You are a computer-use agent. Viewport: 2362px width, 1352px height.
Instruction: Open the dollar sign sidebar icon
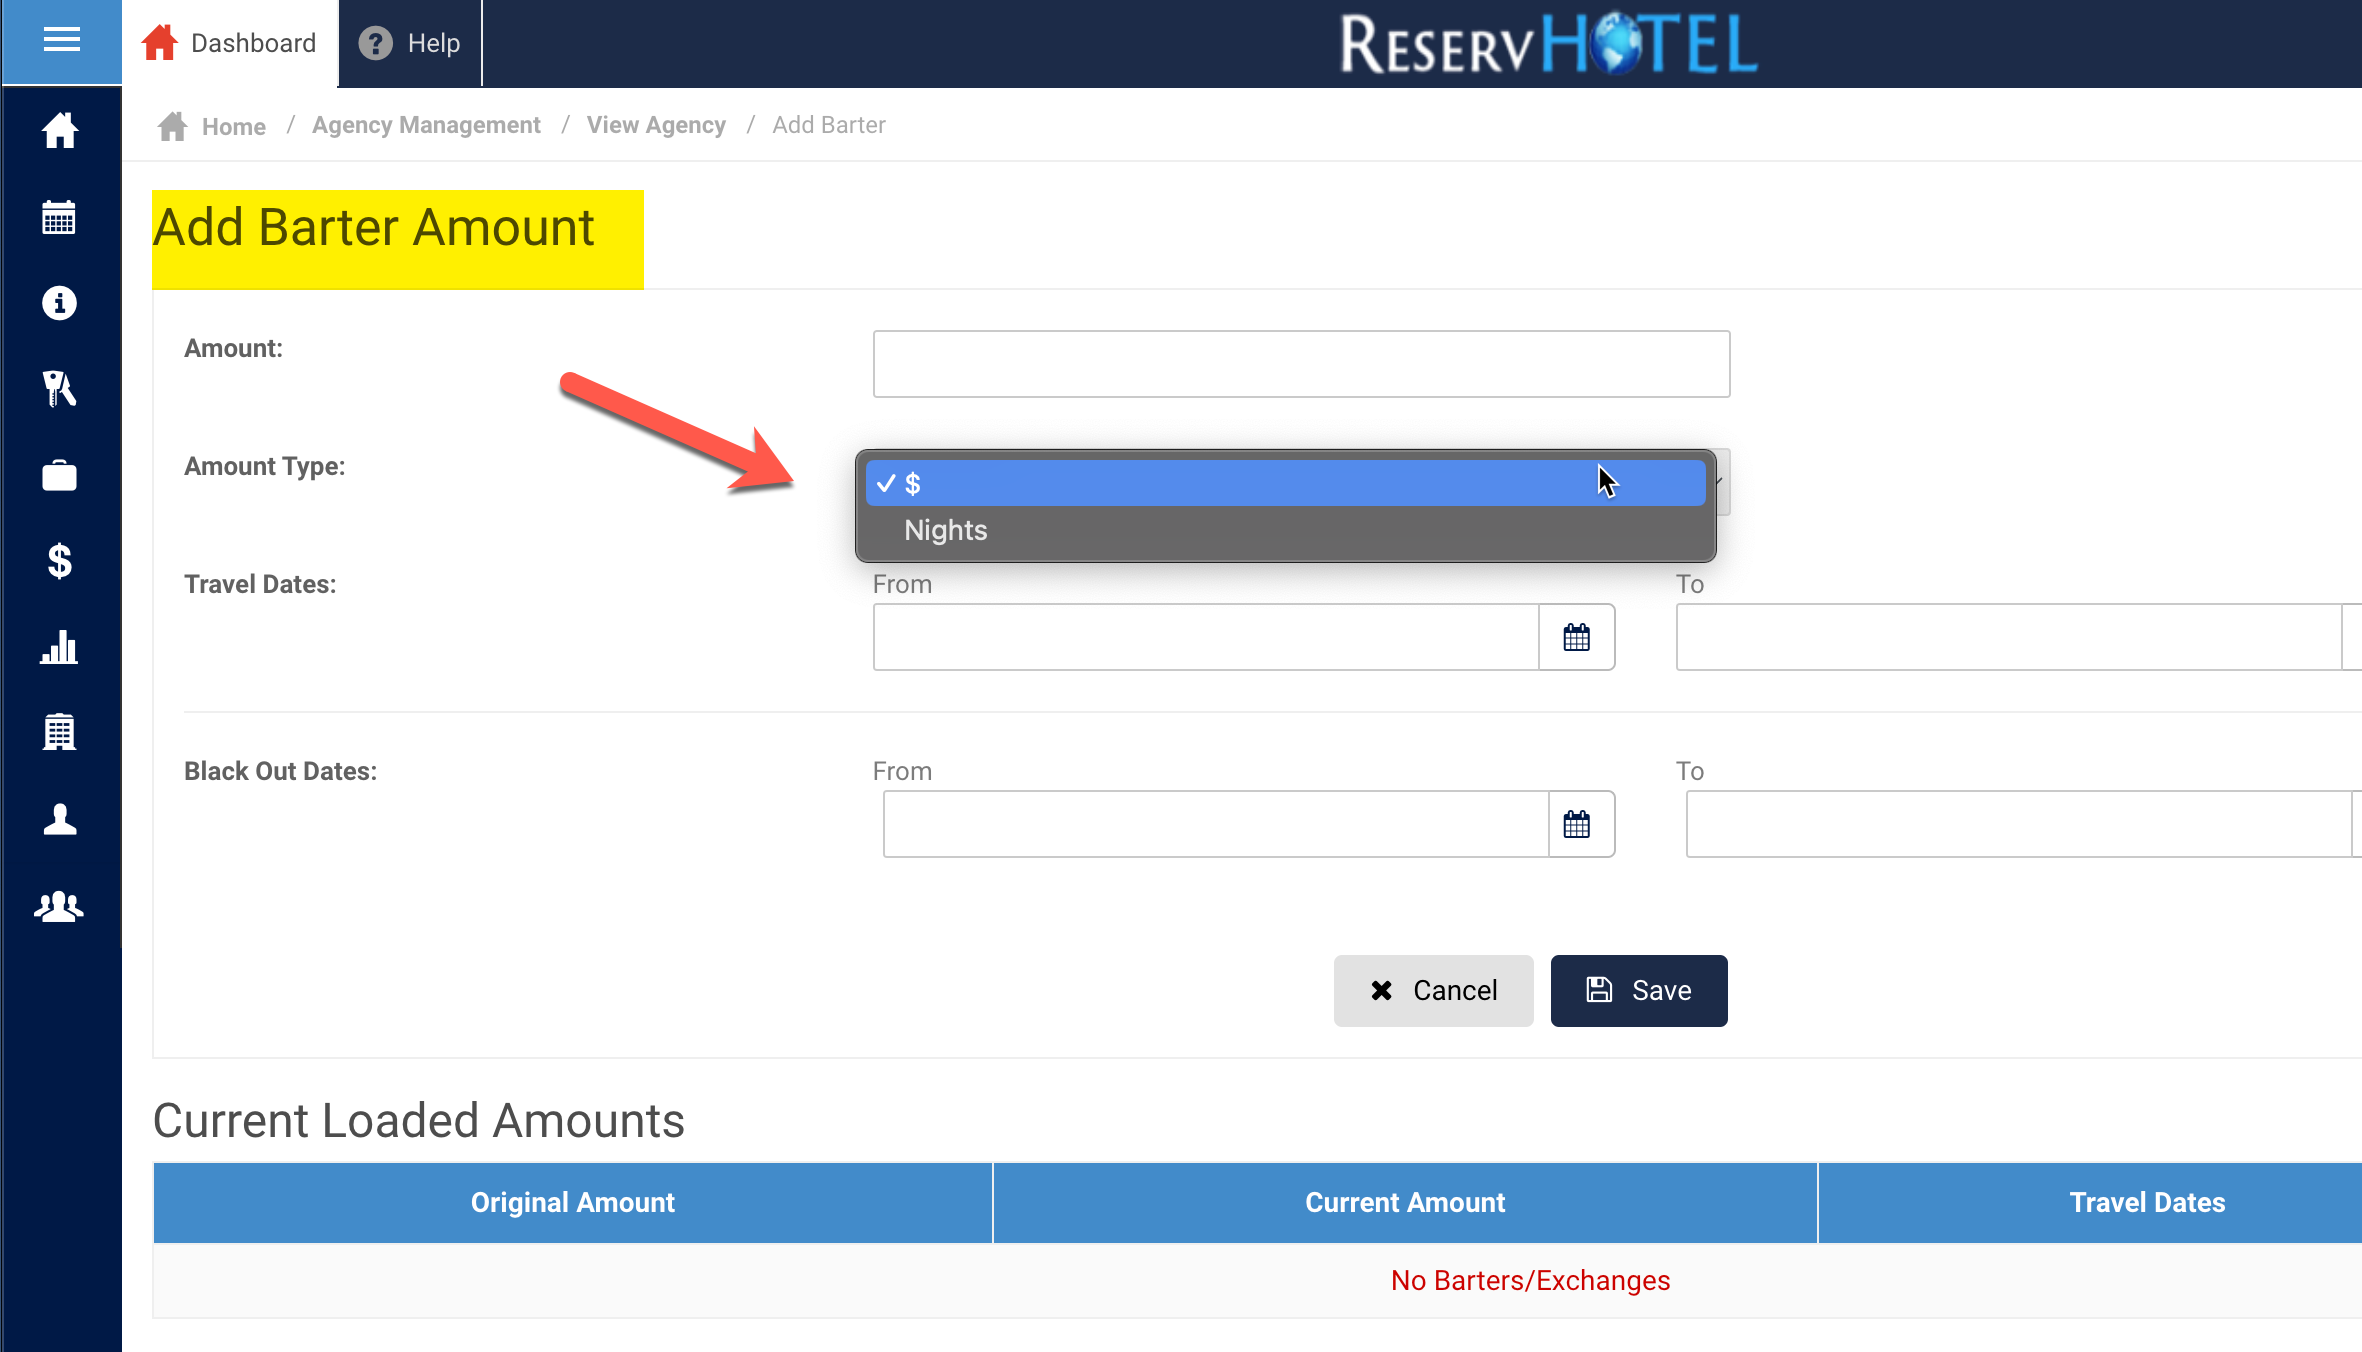[x=59, y=561]
